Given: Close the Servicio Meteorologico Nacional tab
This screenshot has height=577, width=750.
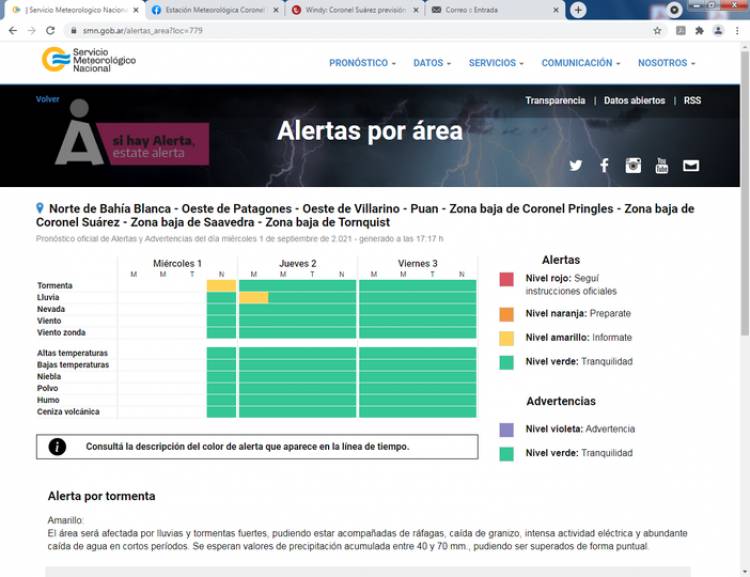Looking at the screenshot, I should pyautogui.click(x=136, y=10).
